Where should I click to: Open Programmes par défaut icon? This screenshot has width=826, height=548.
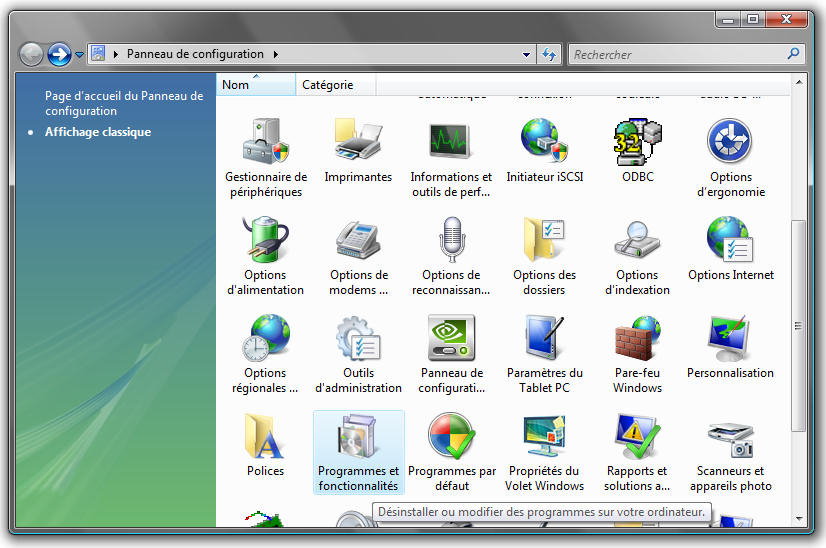451,437
